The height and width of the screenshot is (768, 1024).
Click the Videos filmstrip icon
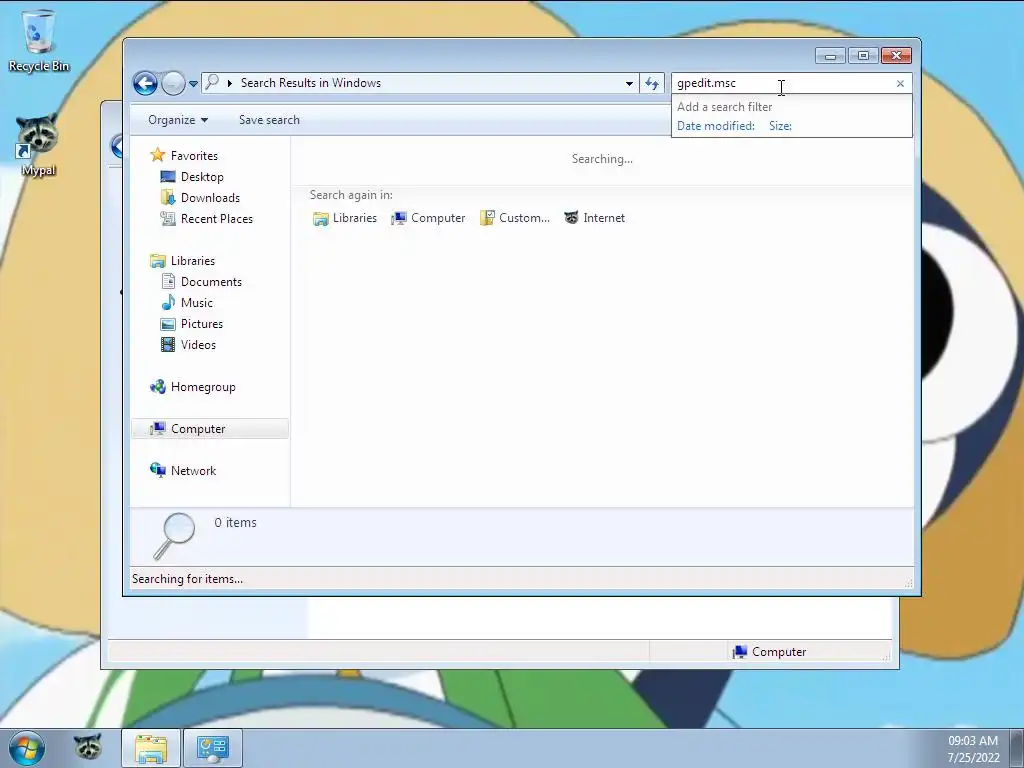coord(168,345)
